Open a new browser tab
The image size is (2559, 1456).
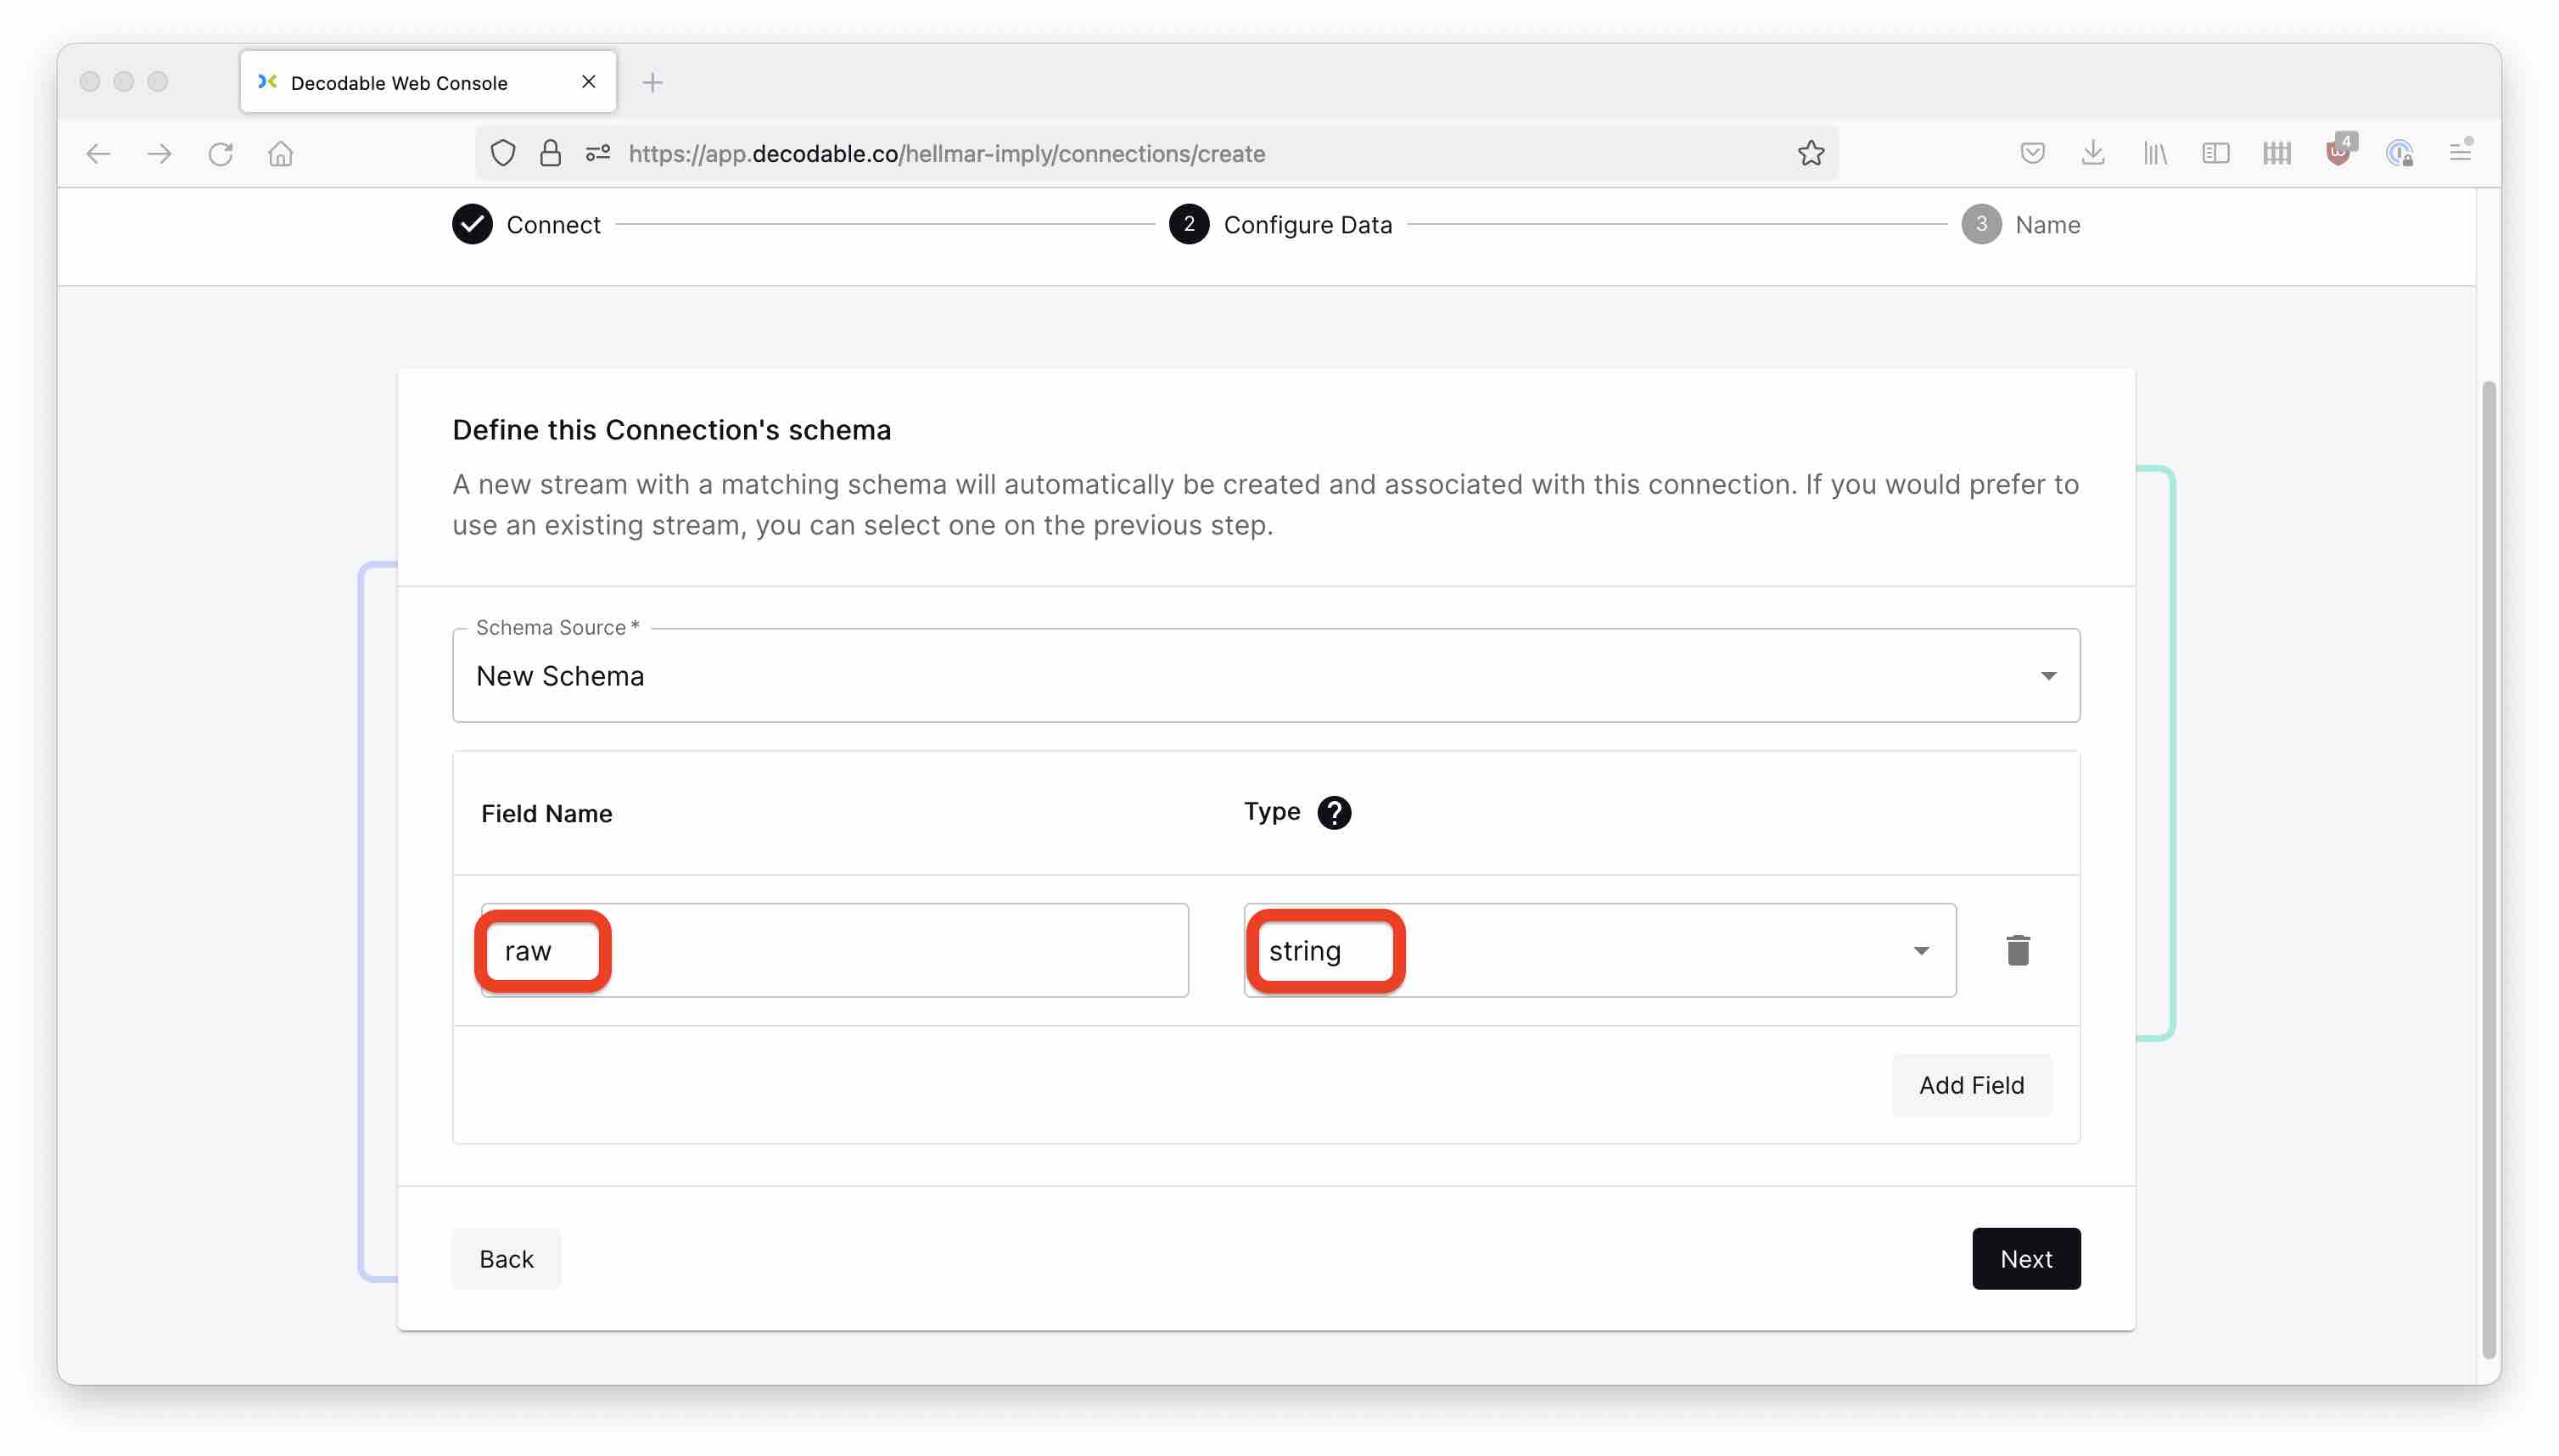click(652, 83)
